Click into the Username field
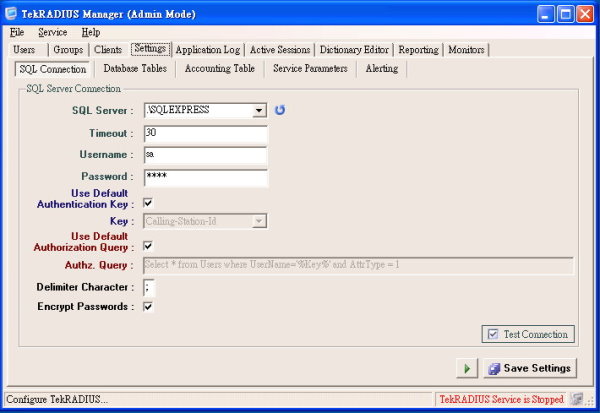 coord(205,155)
